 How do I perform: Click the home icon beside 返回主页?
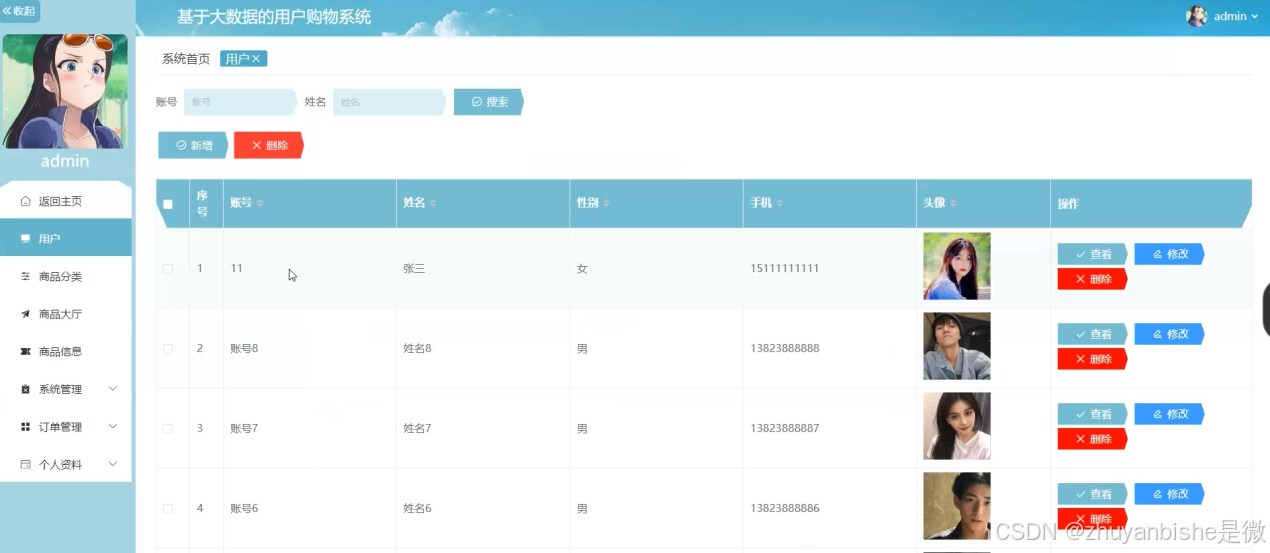click(25, 201)
